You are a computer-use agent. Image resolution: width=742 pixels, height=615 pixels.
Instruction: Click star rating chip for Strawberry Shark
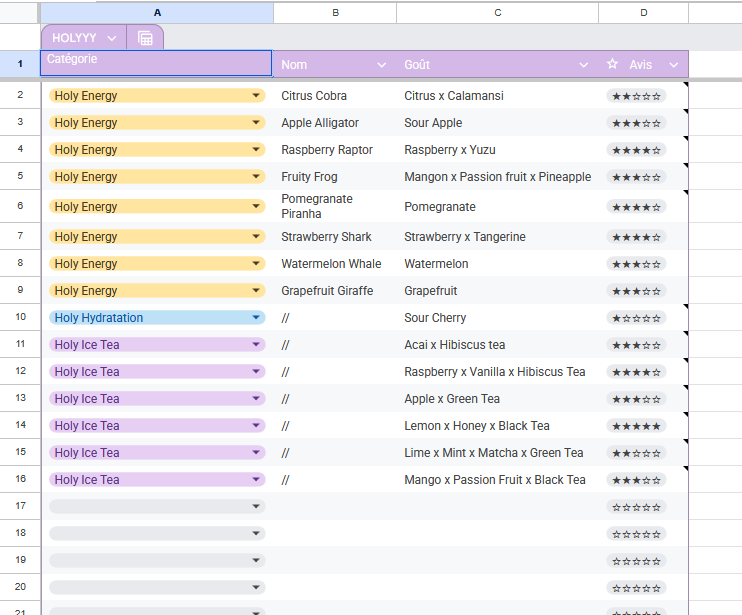636,237
